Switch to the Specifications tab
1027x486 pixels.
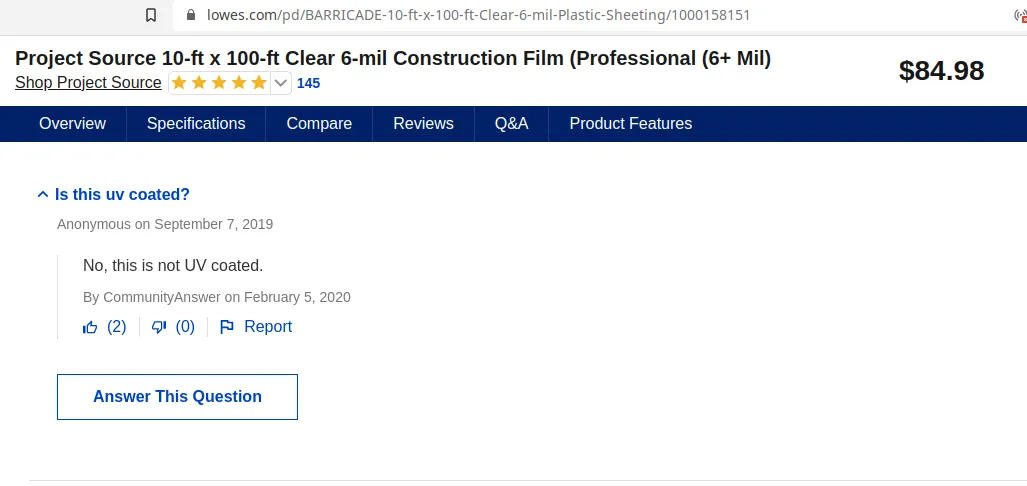pyautogui.click(x=196, y=124)
